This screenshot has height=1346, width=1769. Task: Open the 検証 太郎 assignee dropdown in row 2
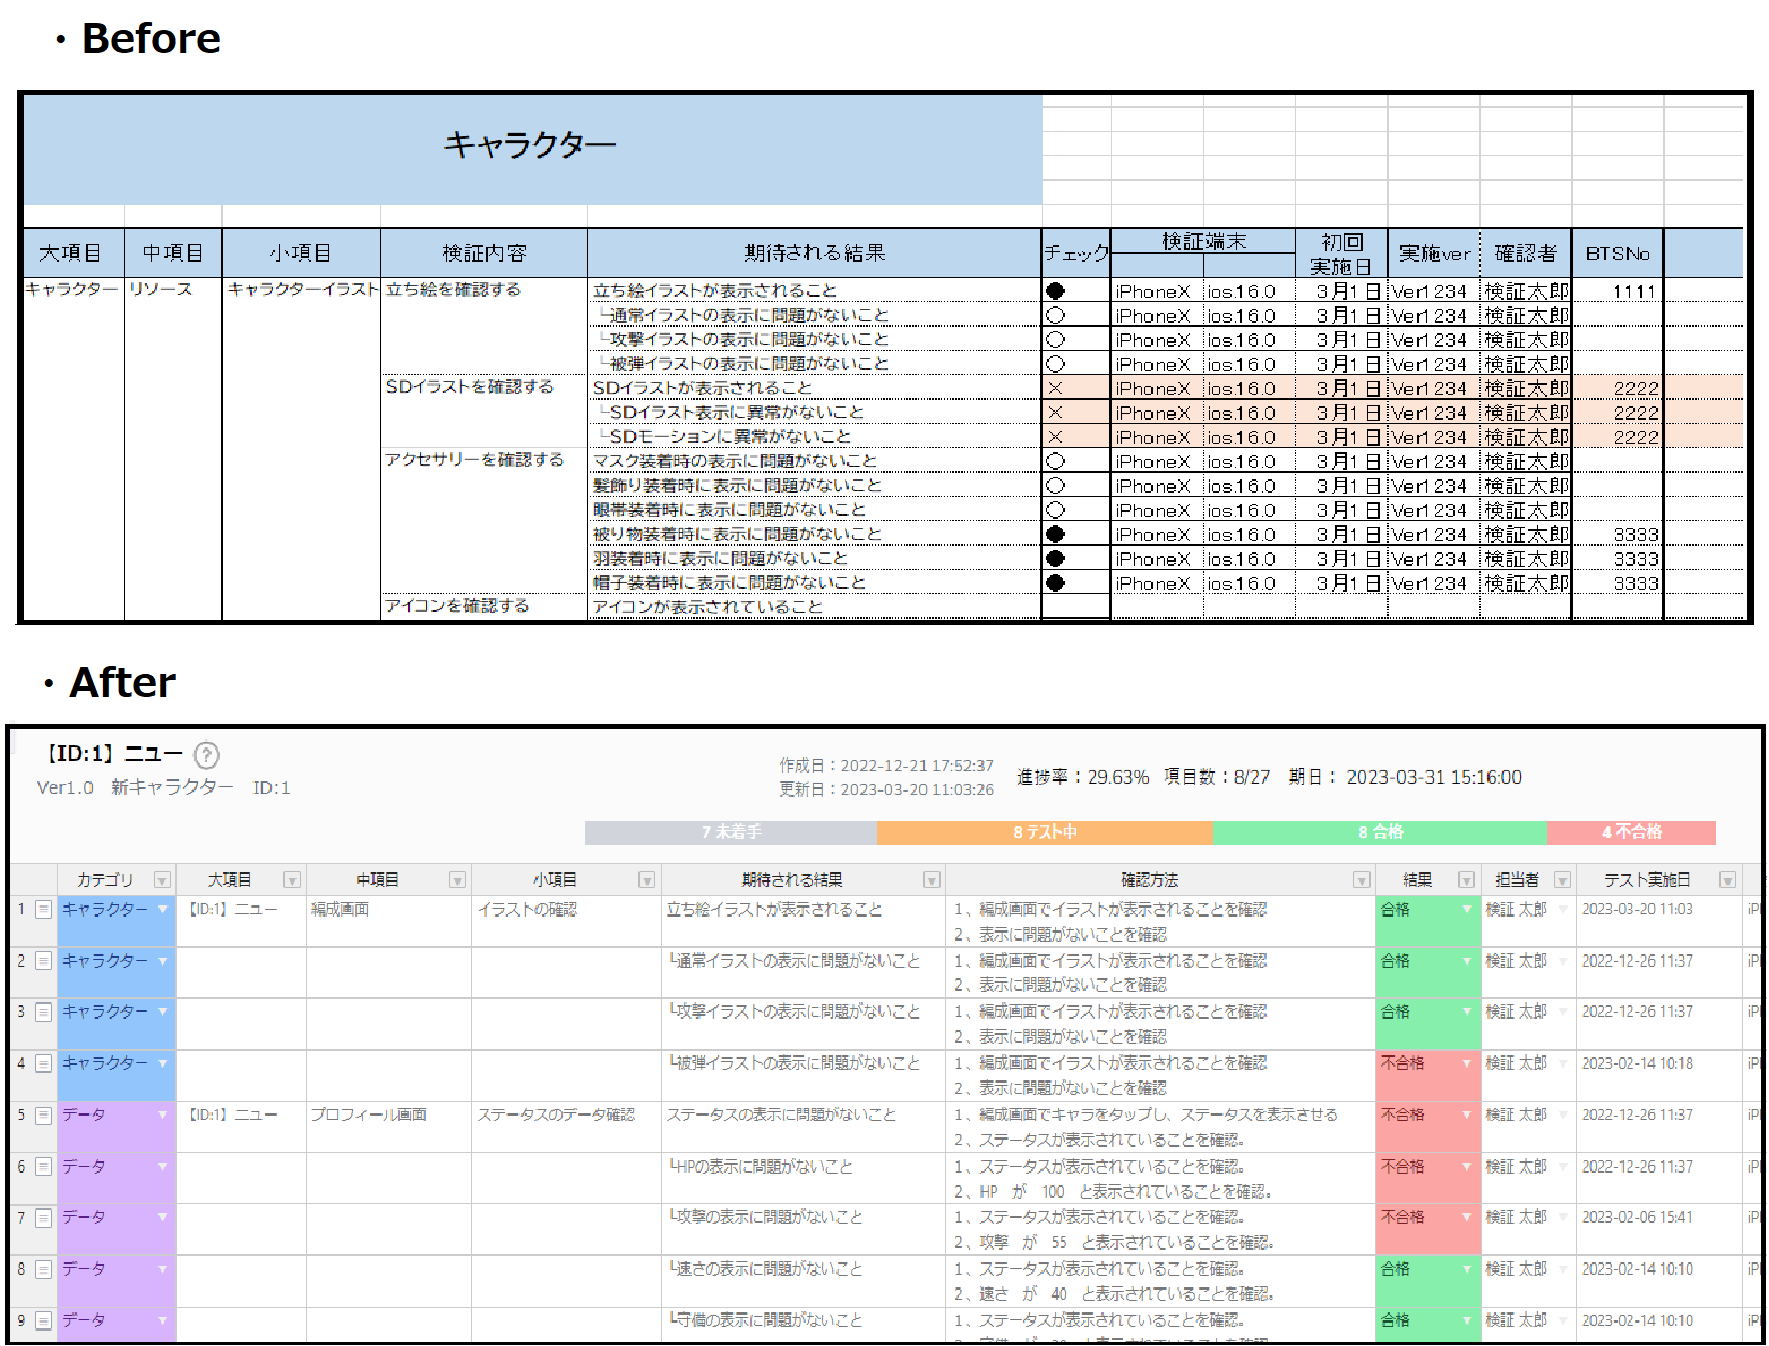(x=1563, y=960)
